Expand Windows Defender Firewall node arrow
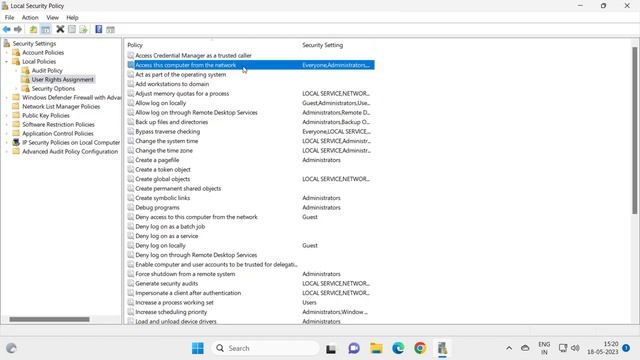Screen dimensions: 640x360 [7, 98]
